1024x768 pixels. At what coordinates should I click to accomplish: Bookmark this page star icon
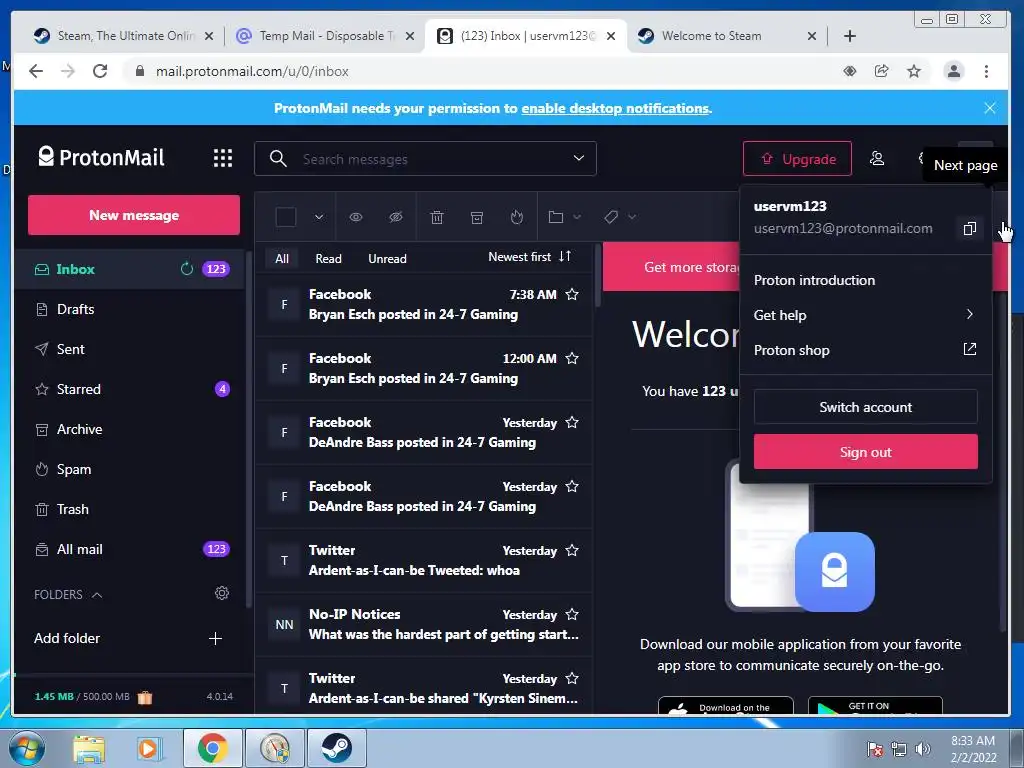tap(914, 71)
